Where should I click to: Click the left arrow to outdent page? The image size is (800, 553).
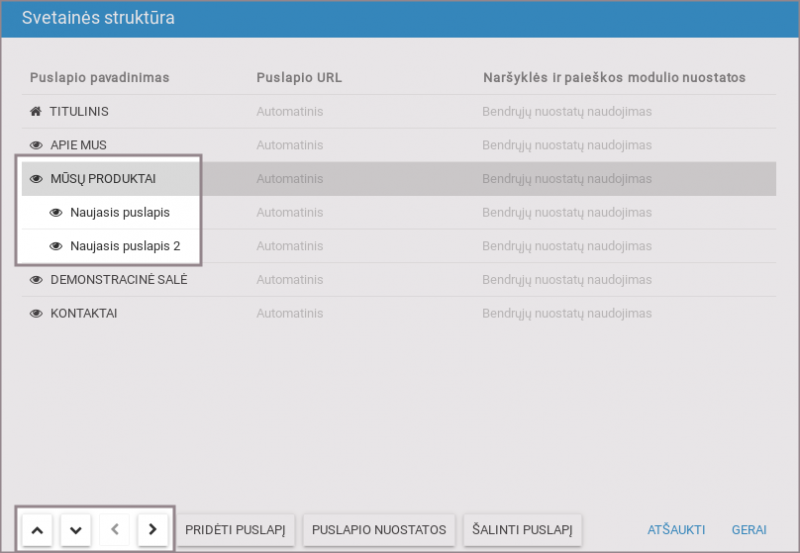coord(114,530)
